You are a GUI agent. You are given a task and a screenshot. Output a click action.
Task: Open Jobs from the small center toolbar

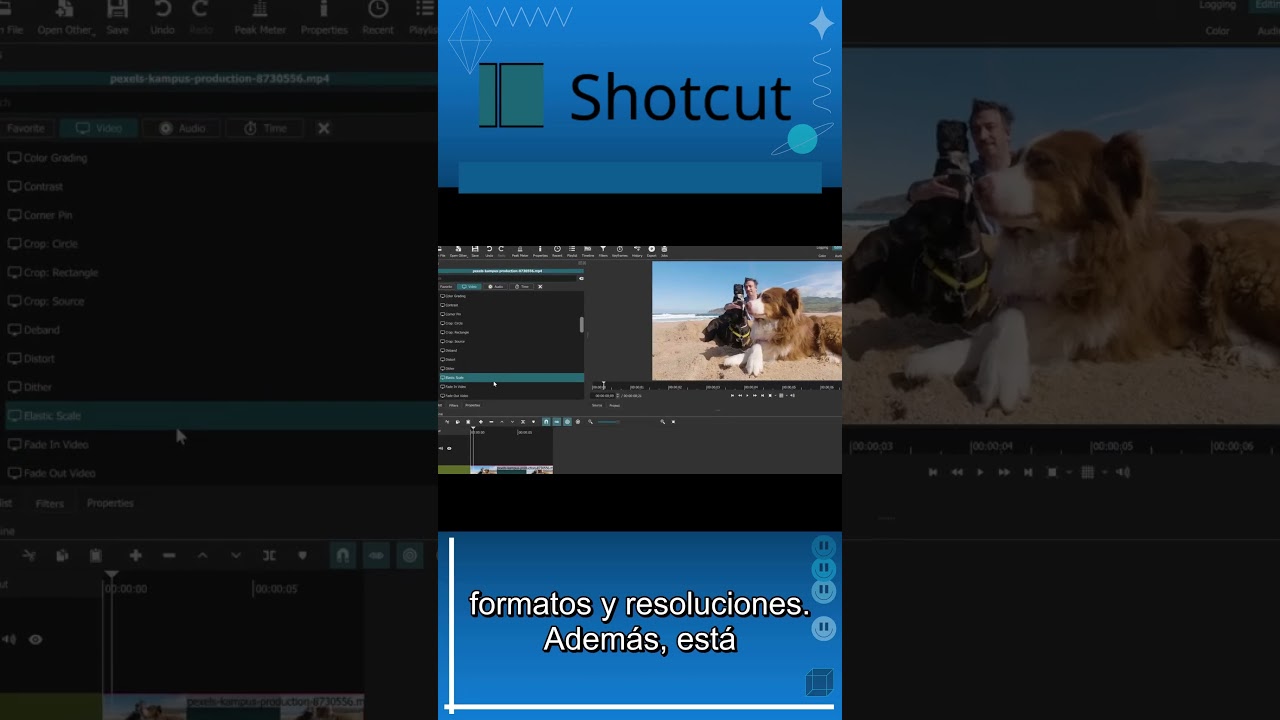point(664,251)
